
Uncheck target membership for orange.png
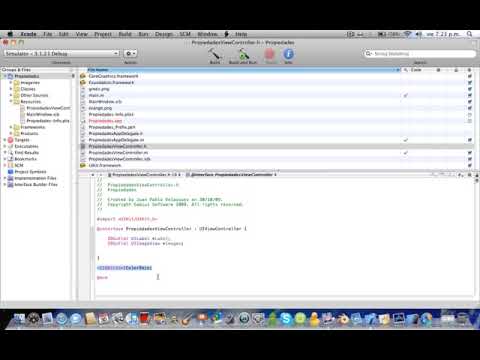pyautogui.click(x=470, y=108)
